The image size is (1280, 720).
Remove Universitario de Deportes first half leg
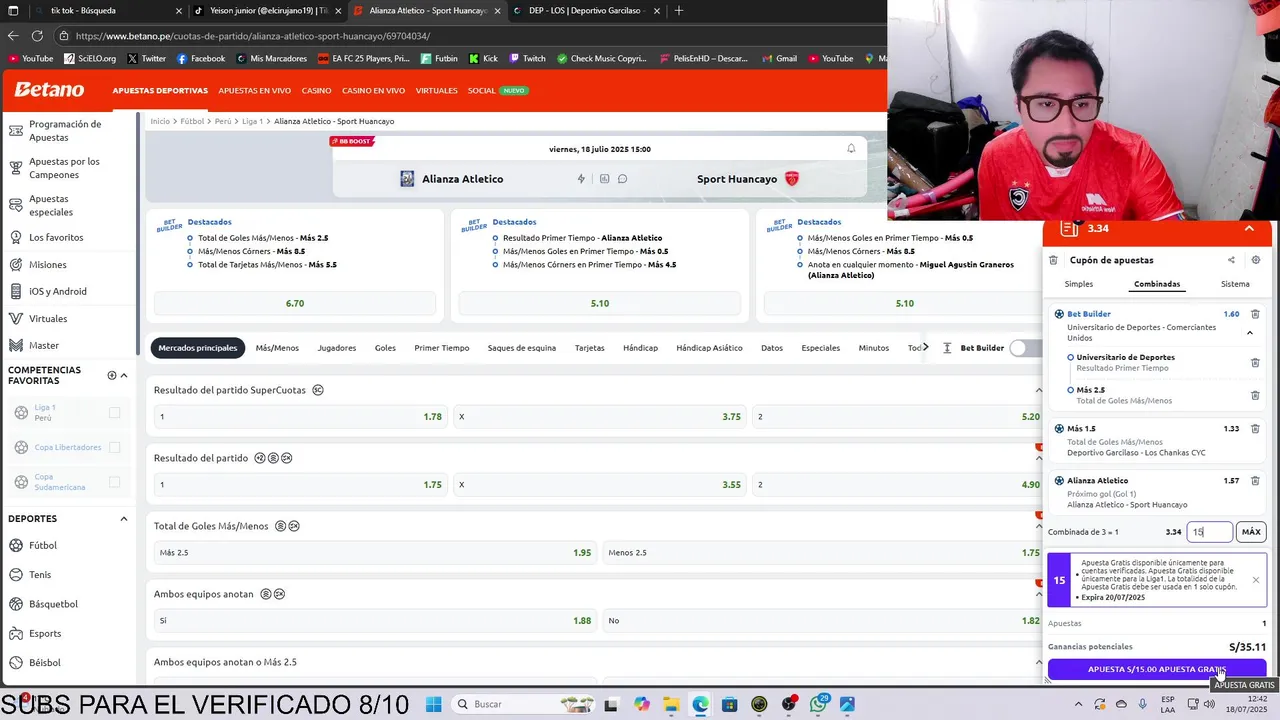coord(1255,362)
